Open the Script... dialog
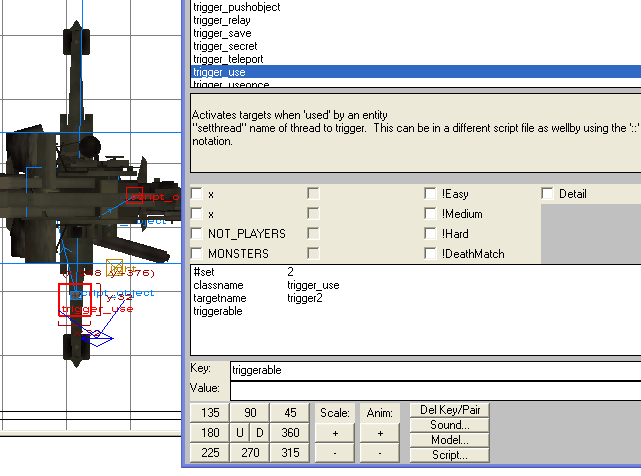The image size is (641, 476). (451, 454)
